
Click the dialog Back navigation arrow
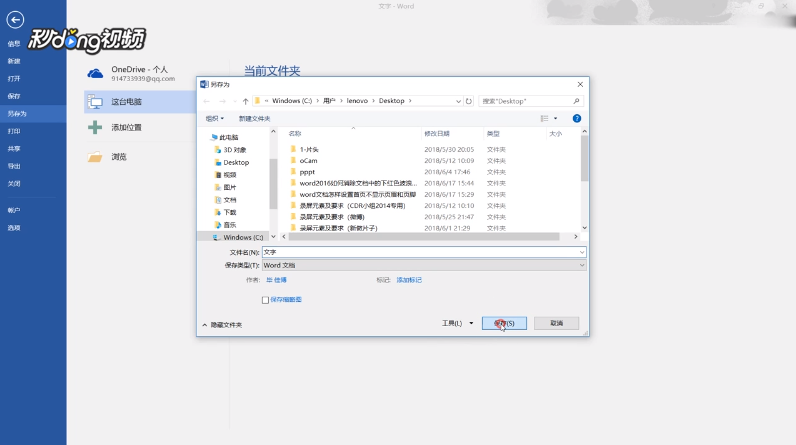pyautogui.click(x=207, y=101)
